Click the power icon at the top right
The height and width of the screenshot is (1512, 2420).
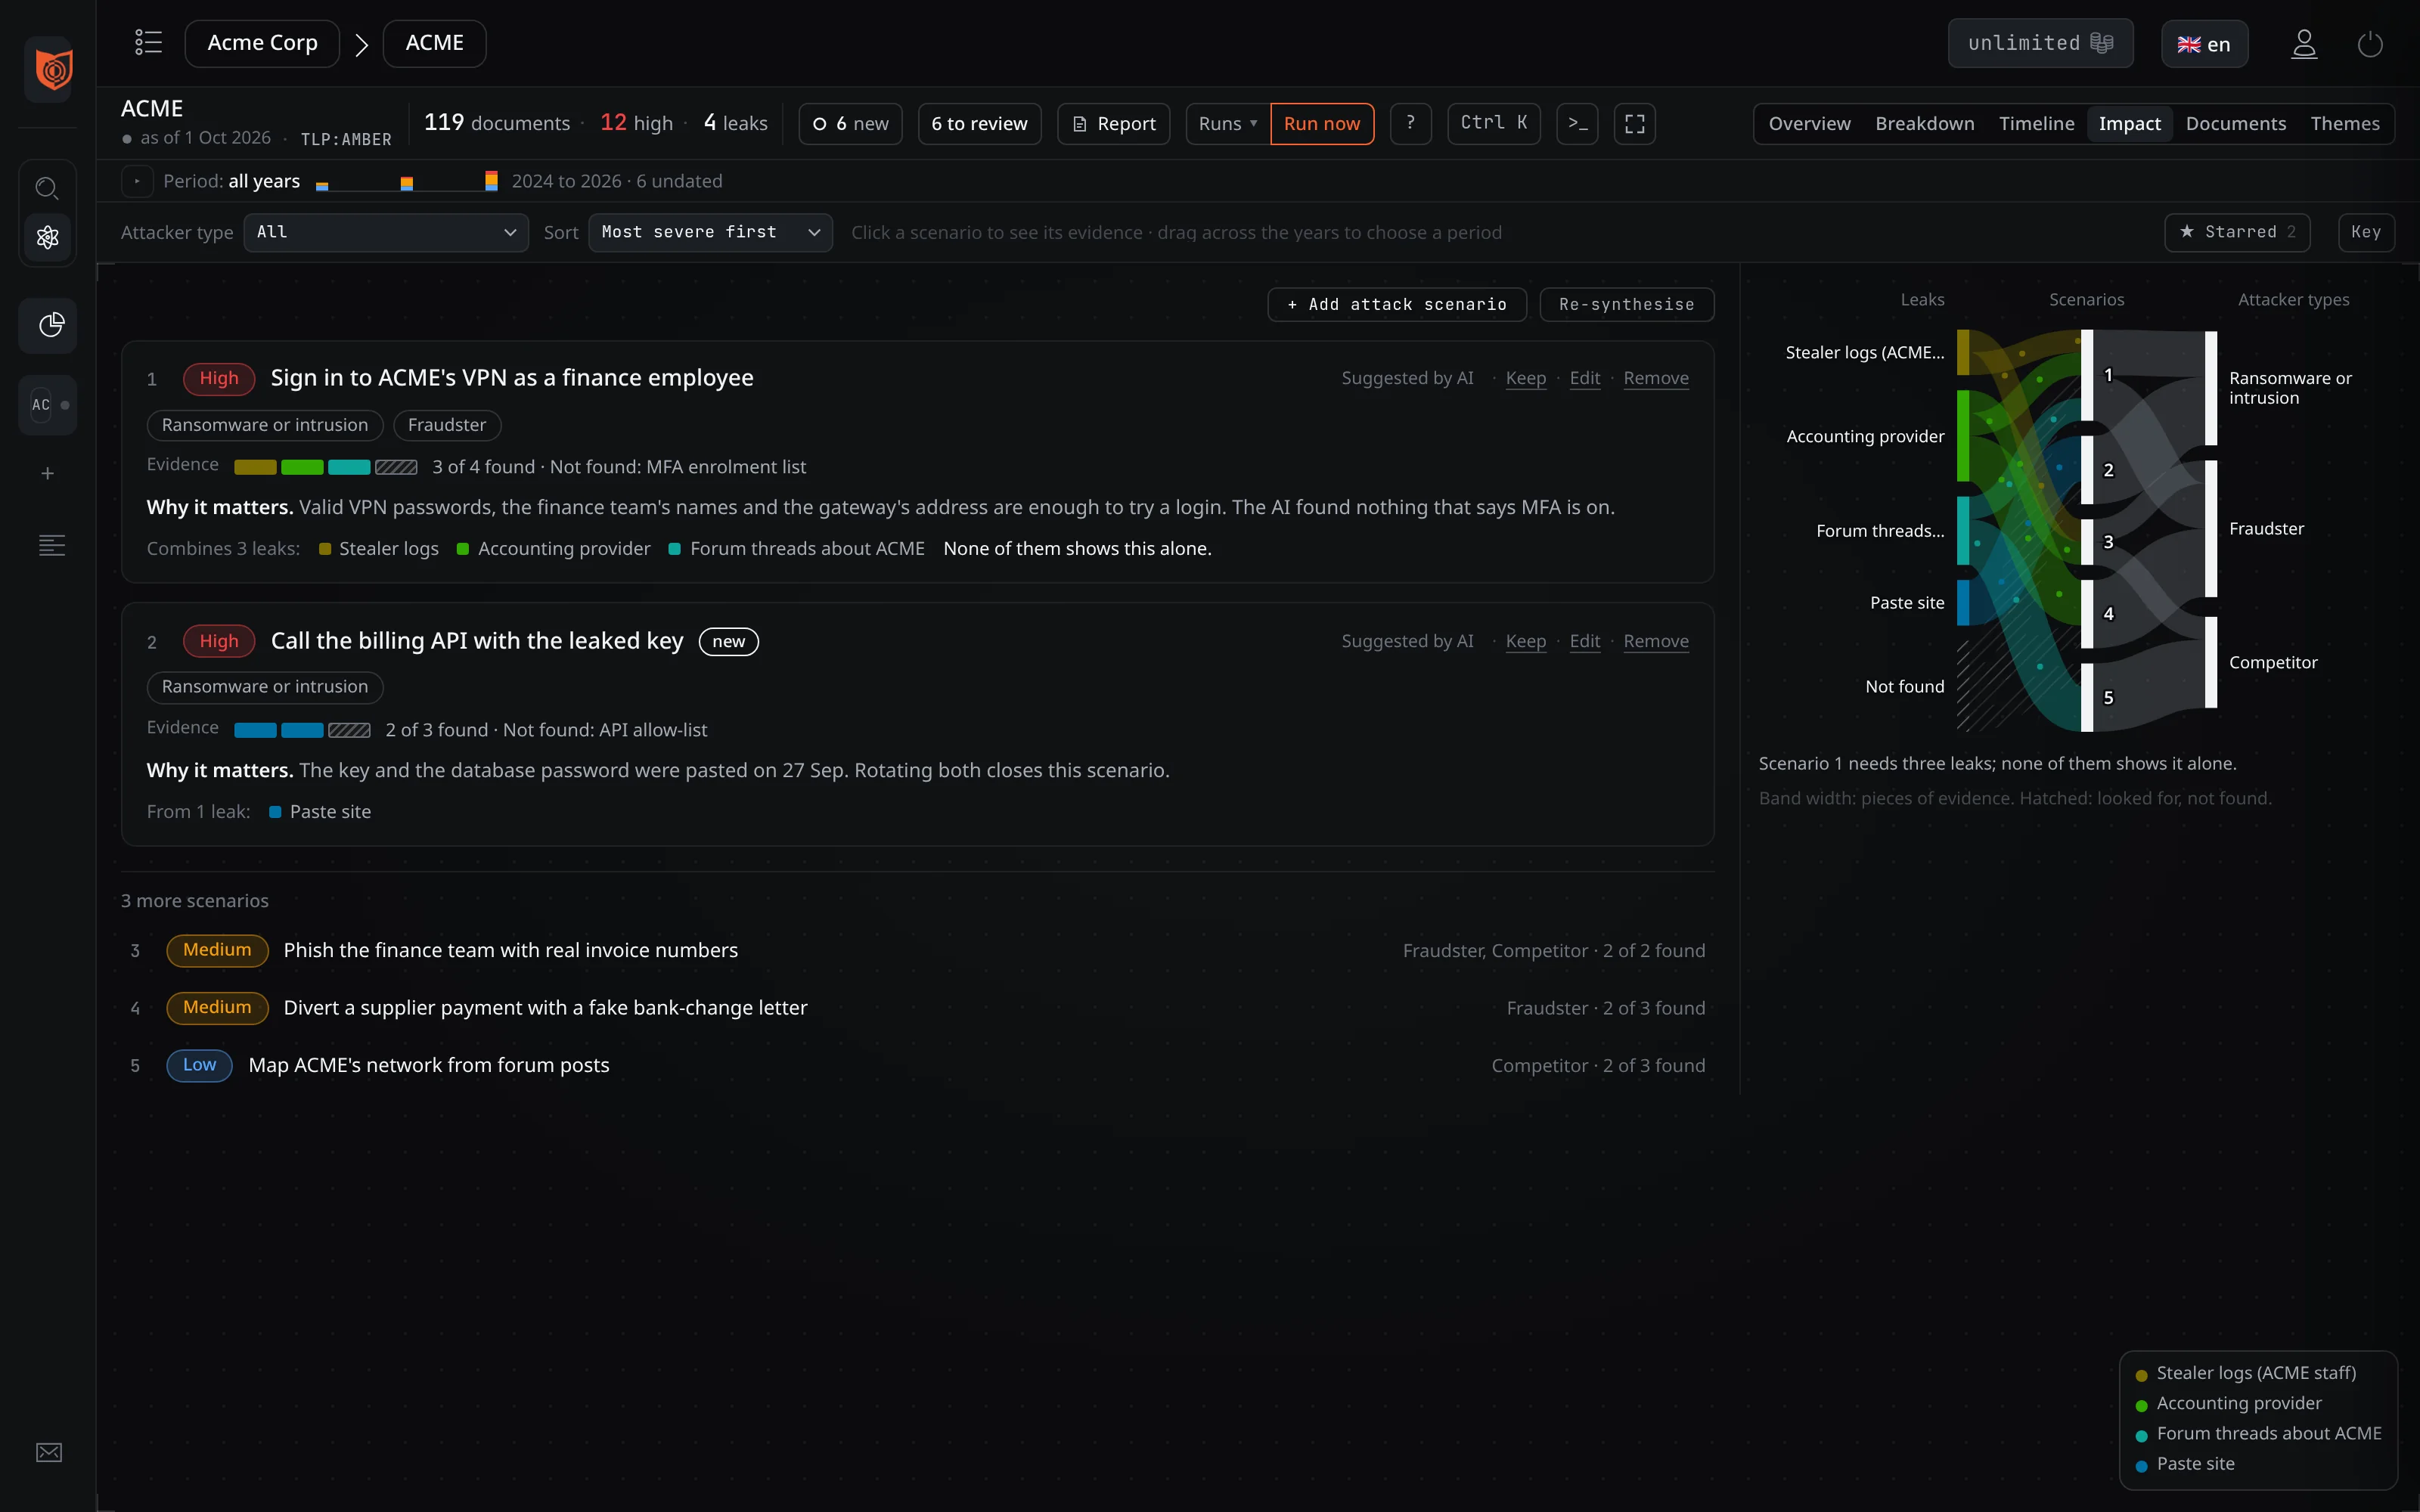2370,44
